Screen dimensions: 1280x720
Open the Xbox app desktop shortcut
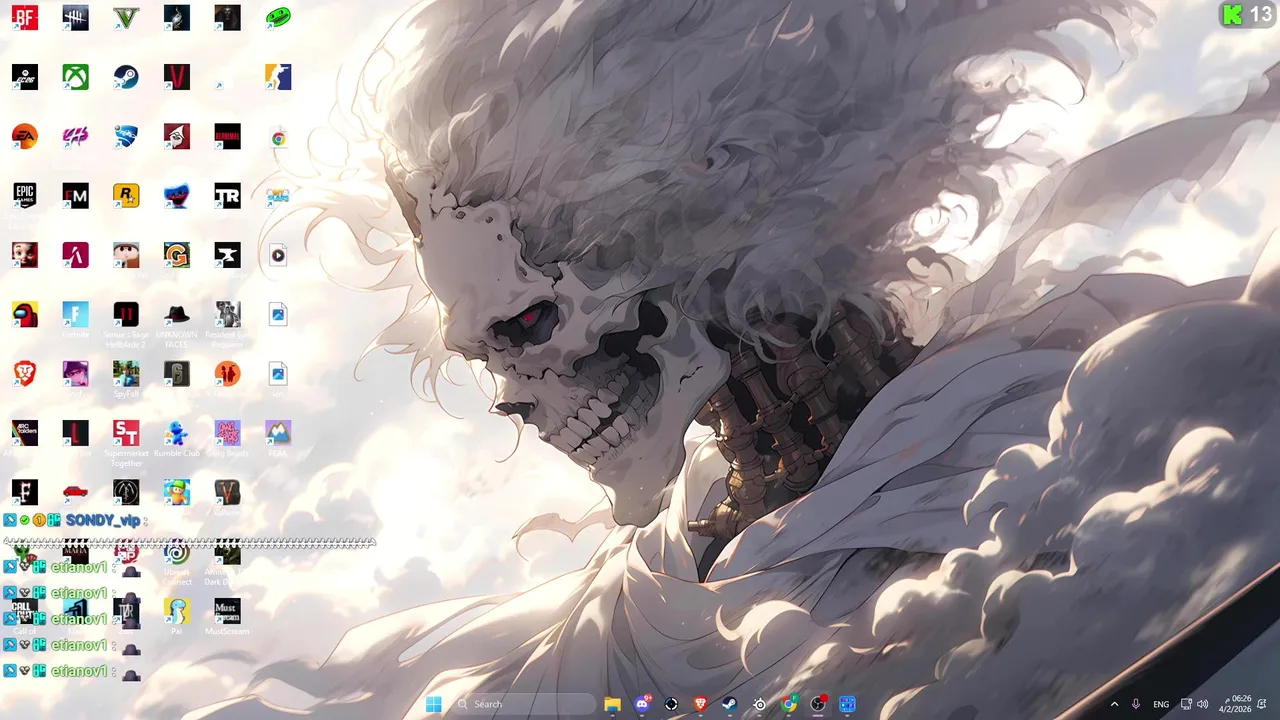click(76, 77)
